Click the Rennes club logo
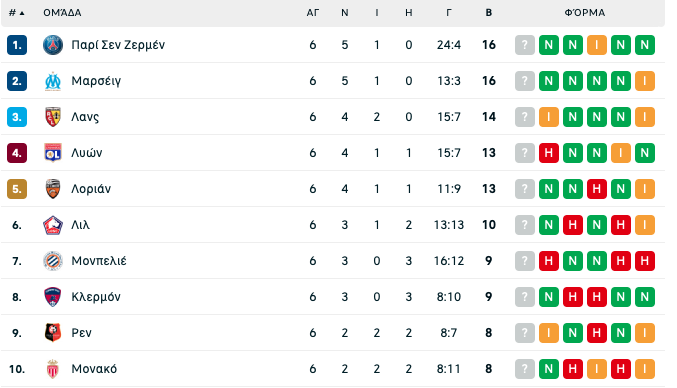677x388 pixels. click(x=53, y=333)
